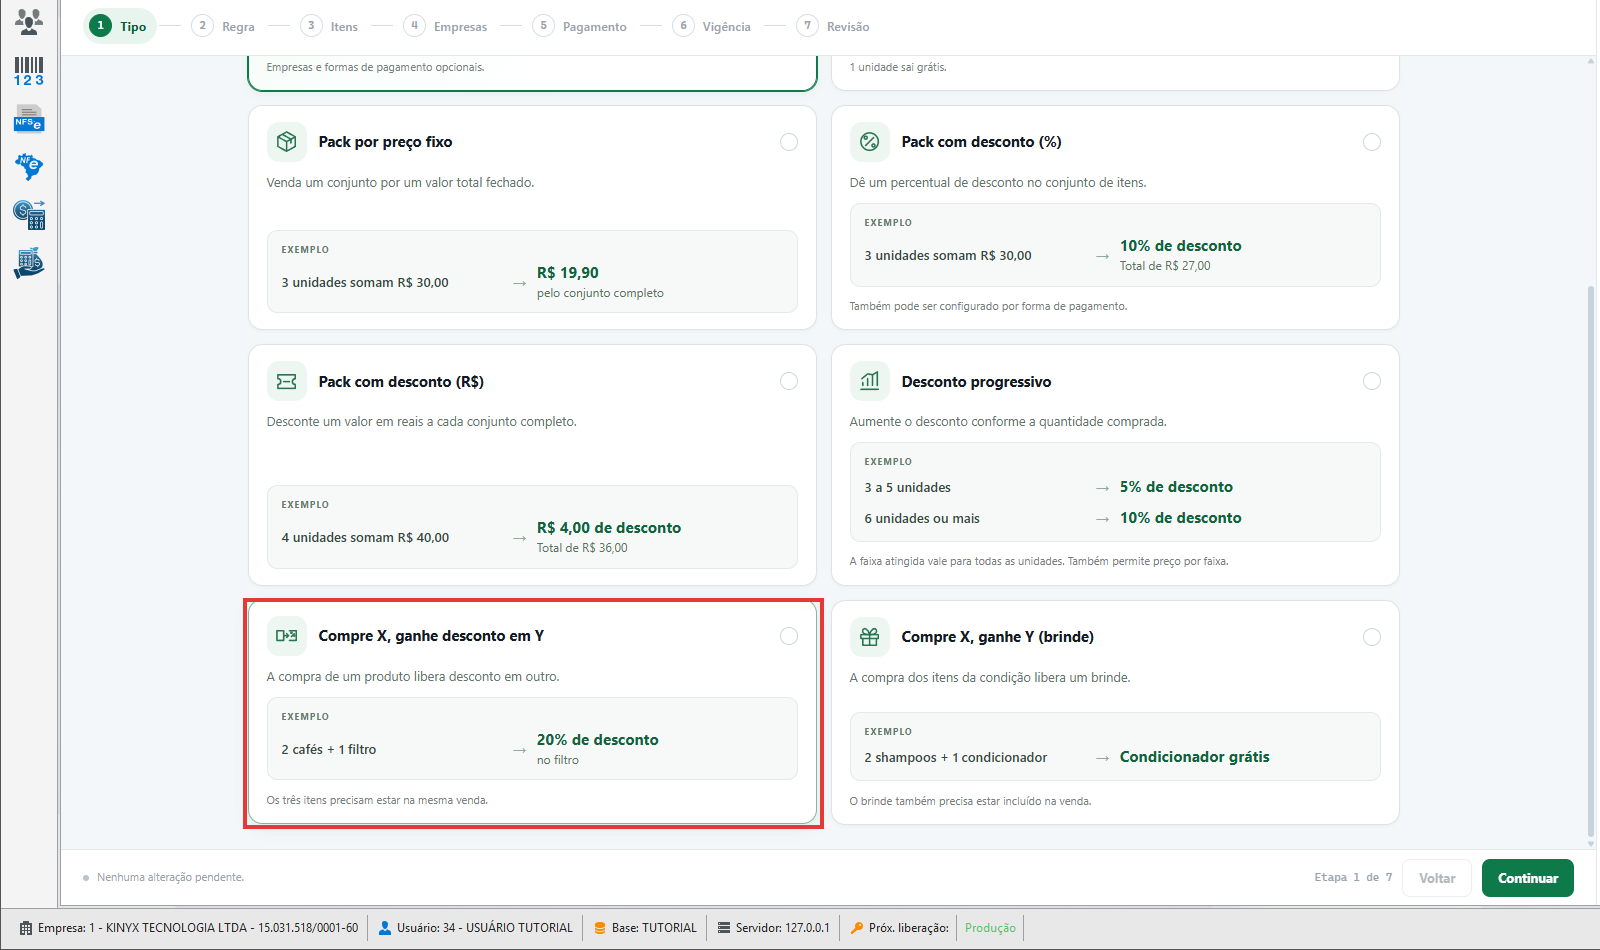The image size is (1600, 950).
Task: Click the 'R$ 4,00 de desconto' example text
Action: 609,528
